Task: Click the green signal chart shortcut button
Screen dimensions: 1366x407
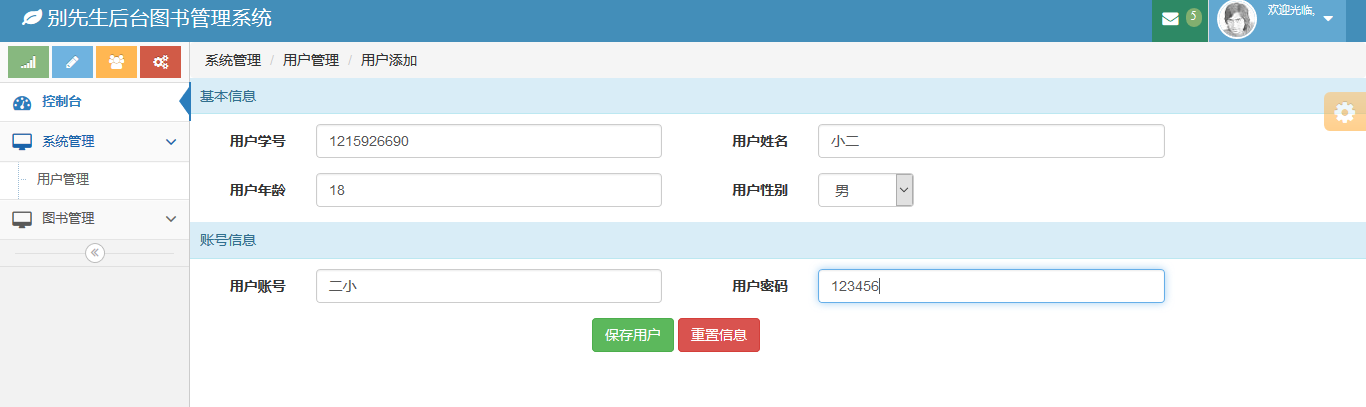Action: point(29,62)
